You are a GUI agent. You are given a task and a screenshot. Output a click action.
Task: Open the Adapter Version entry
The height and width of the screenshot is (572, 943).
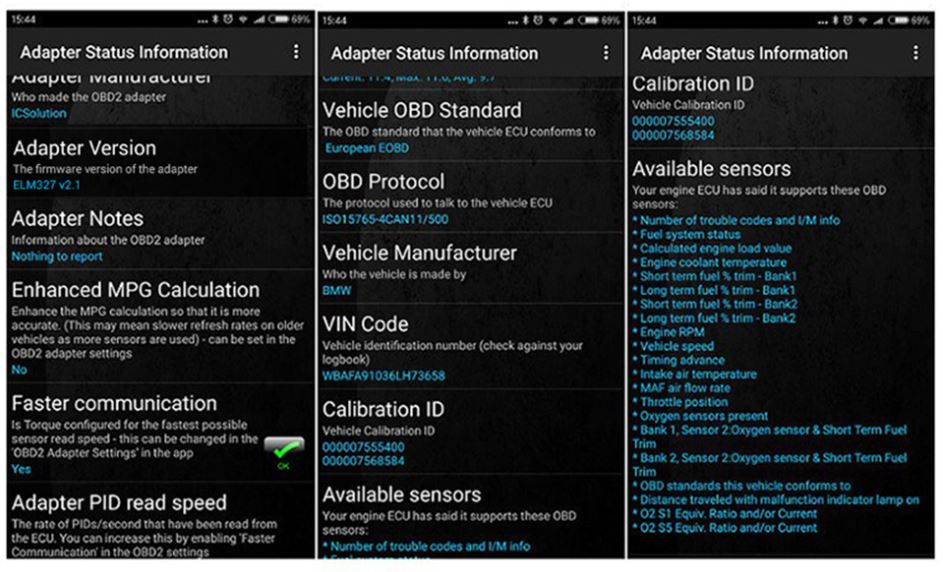(x=84, y=148)
